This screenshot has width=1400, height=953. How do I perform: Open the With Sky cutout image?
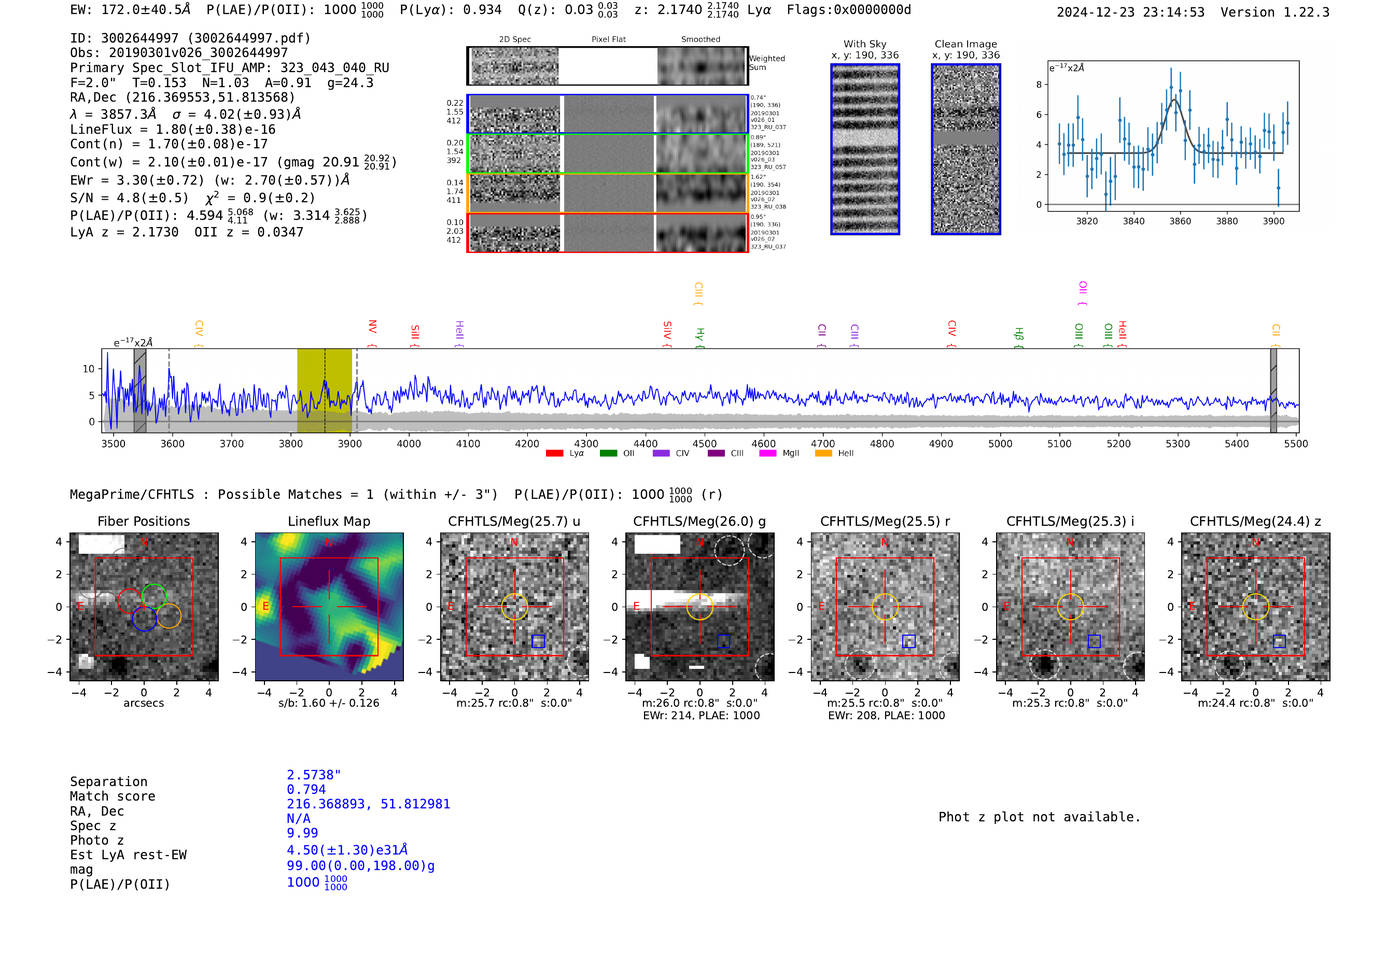click(865, 149)
